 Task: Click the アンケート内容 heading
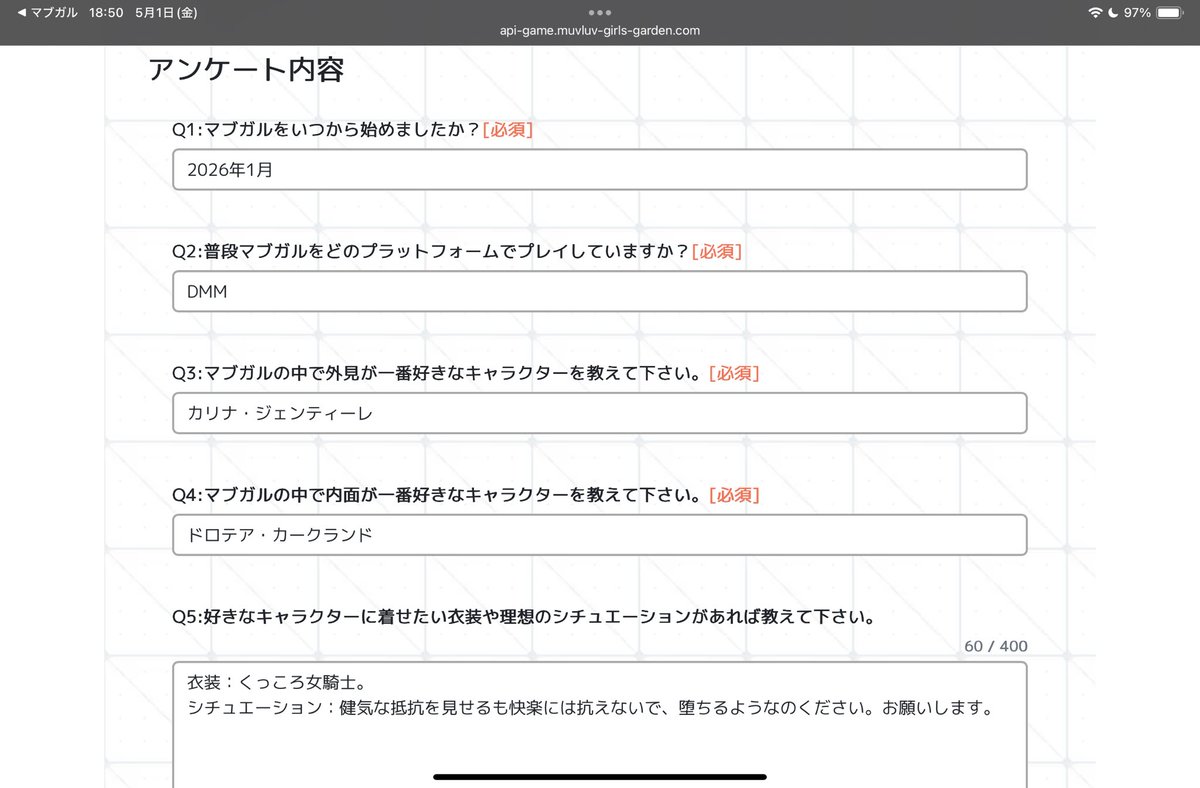click(246, 70)
